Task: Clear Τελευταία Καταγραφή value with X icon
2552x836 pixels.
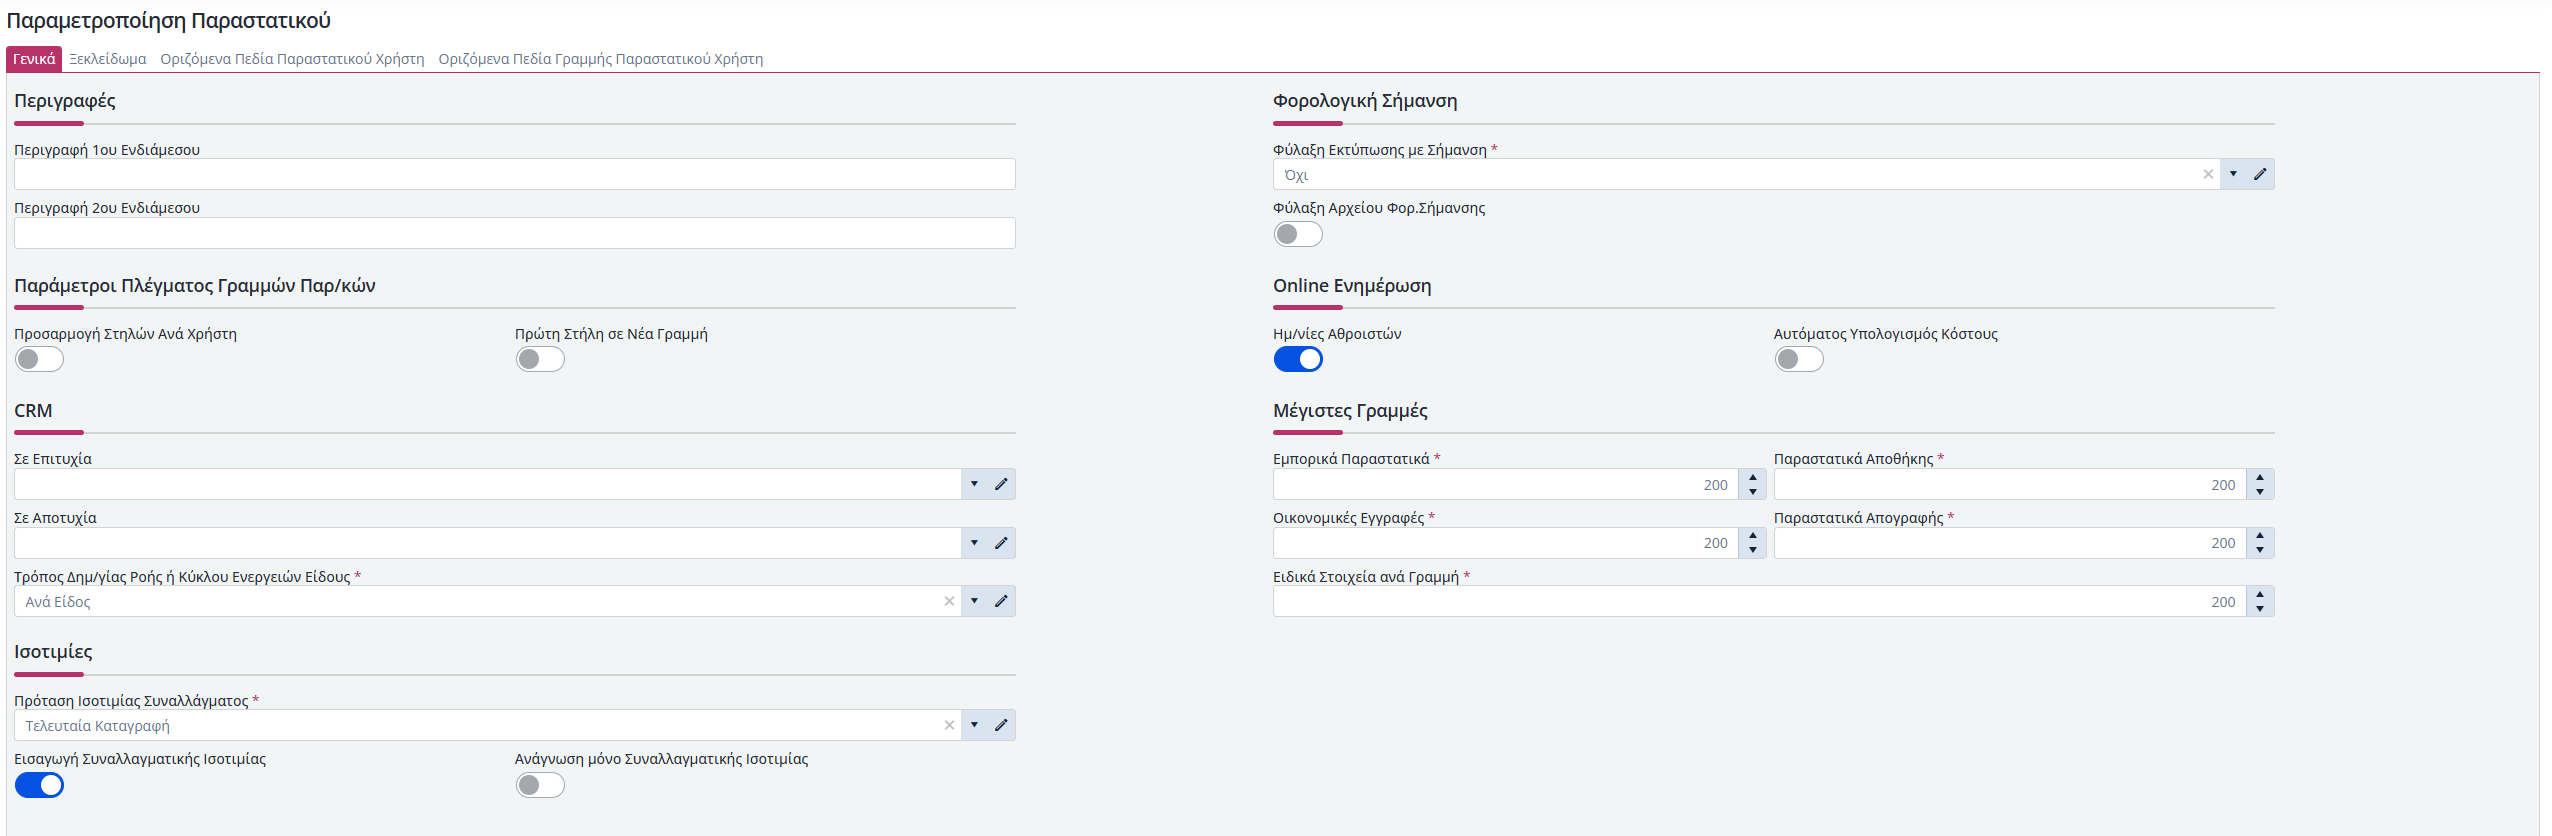Action: (x=949, y=725)
